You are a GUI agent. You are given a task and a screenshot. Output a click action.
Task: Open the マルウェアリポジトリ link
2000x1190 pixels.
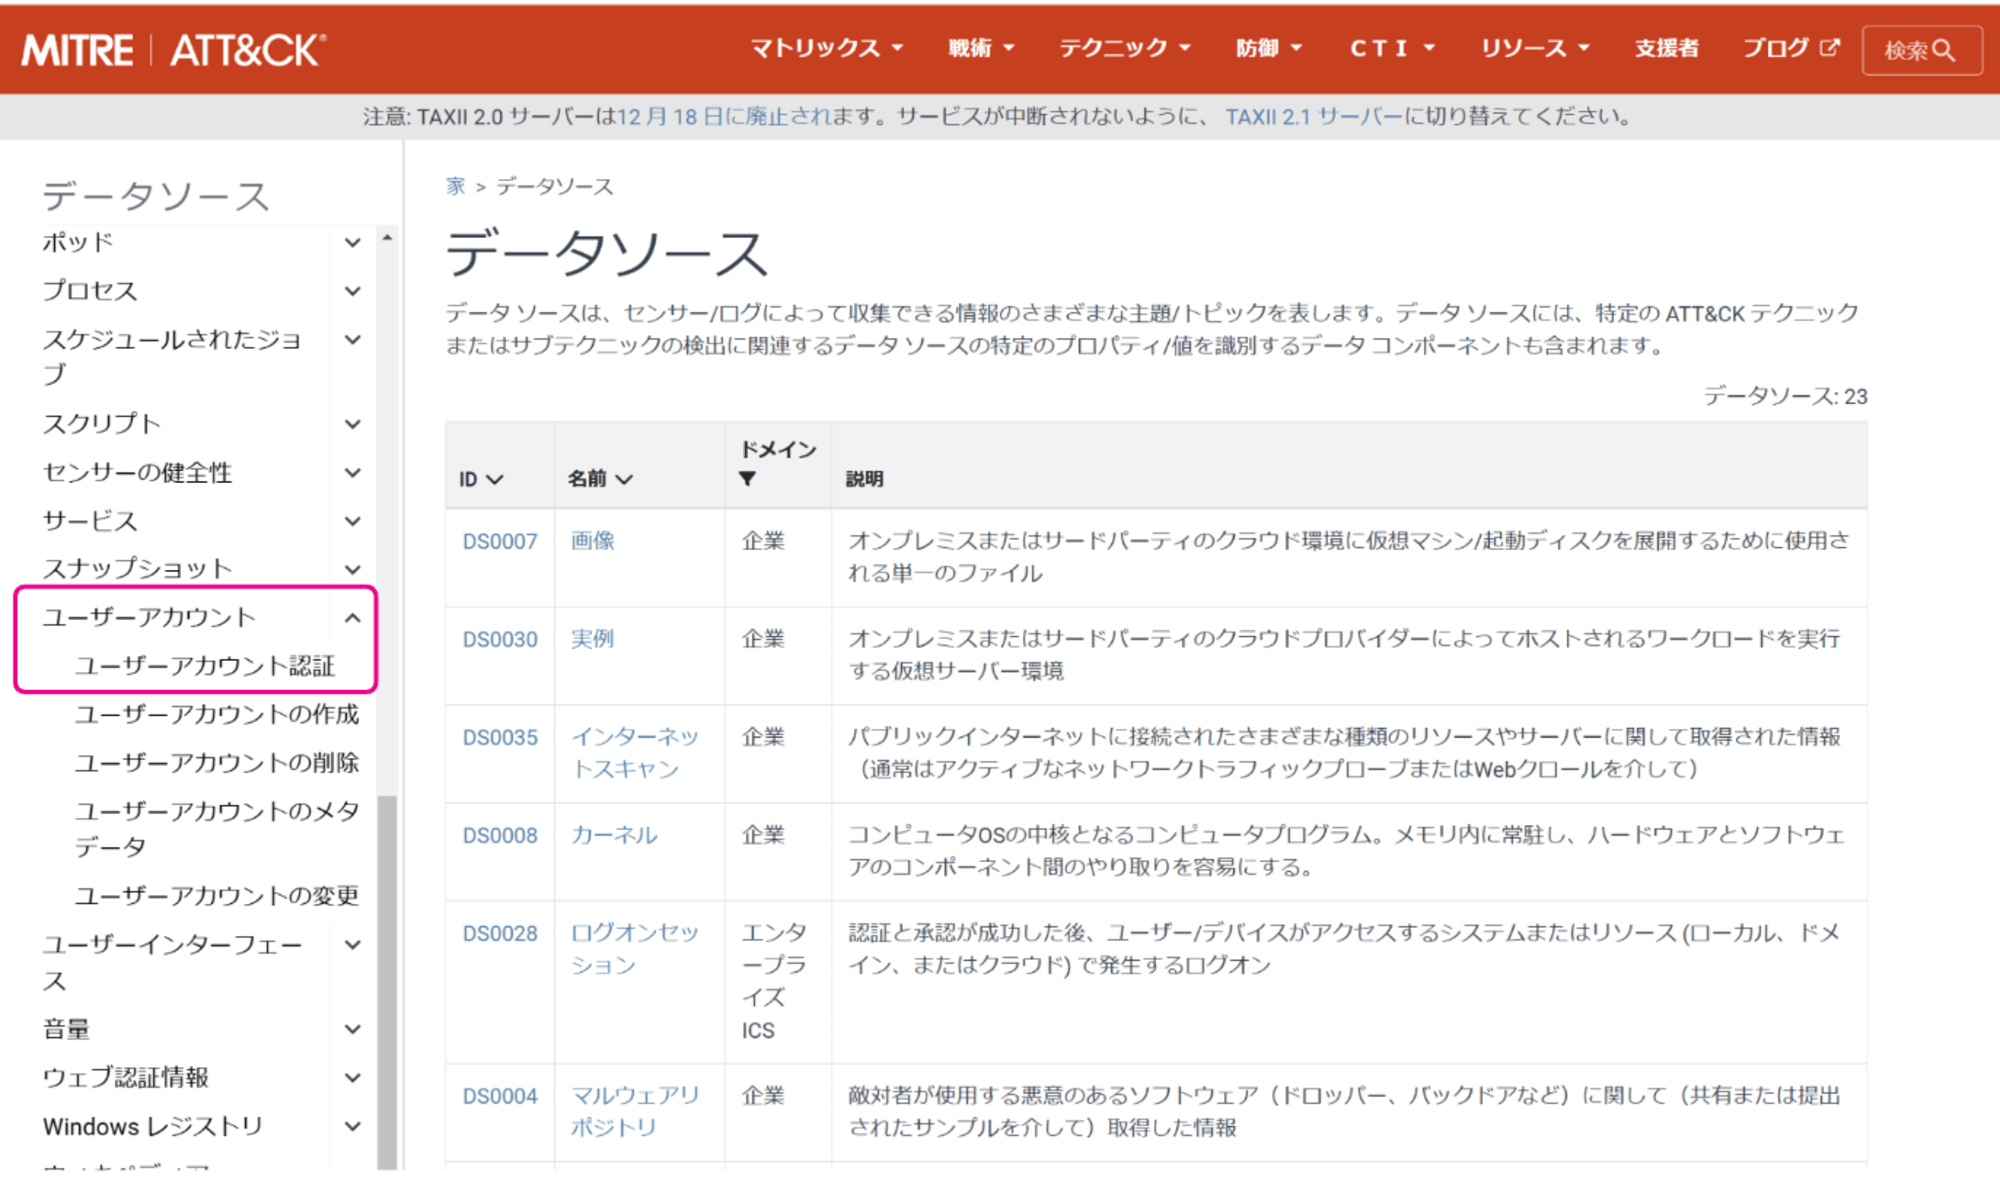[x=635, y=1111]
